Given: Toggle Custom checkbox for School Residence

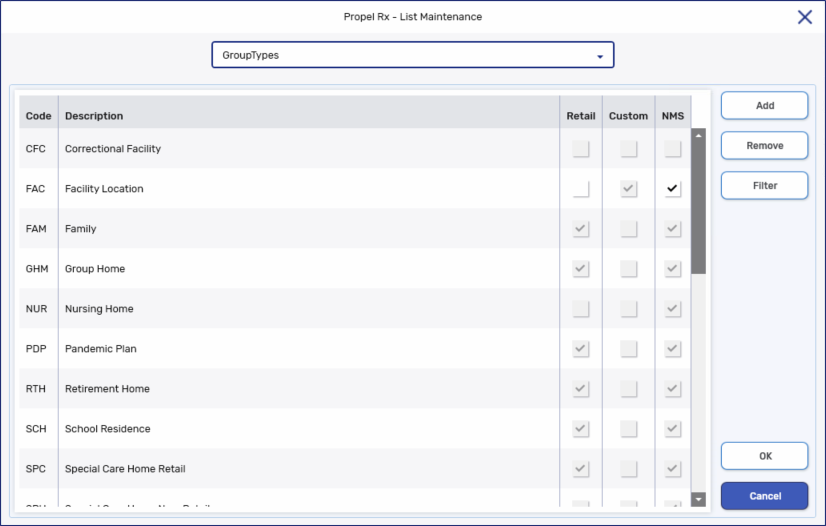Looking at the screenshot, I should (628, 429).
